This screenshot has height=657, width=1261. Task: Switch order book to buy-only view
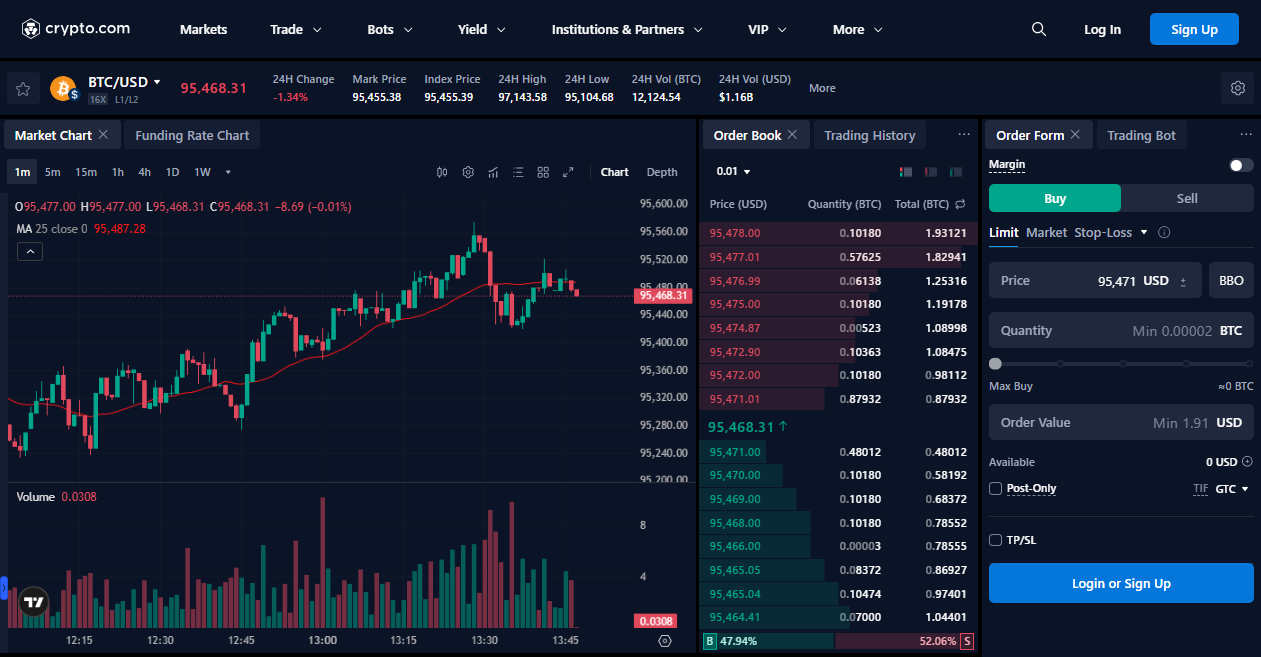point(955,171)
